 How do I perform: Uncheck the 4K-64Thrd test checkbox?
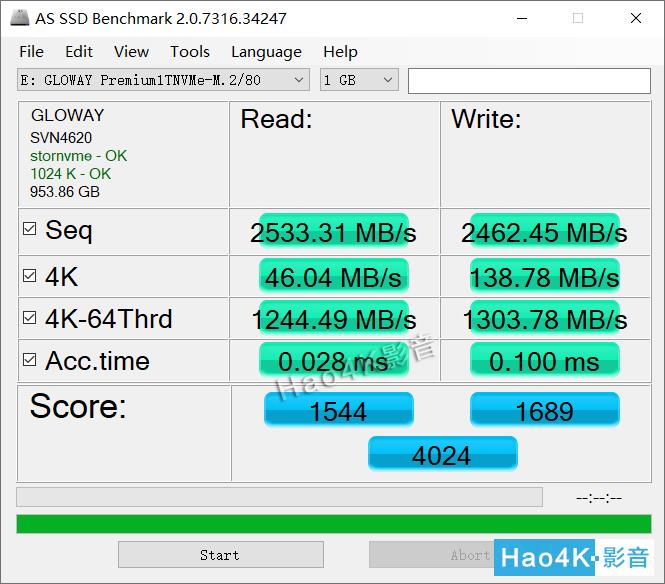tap(30, 317)
